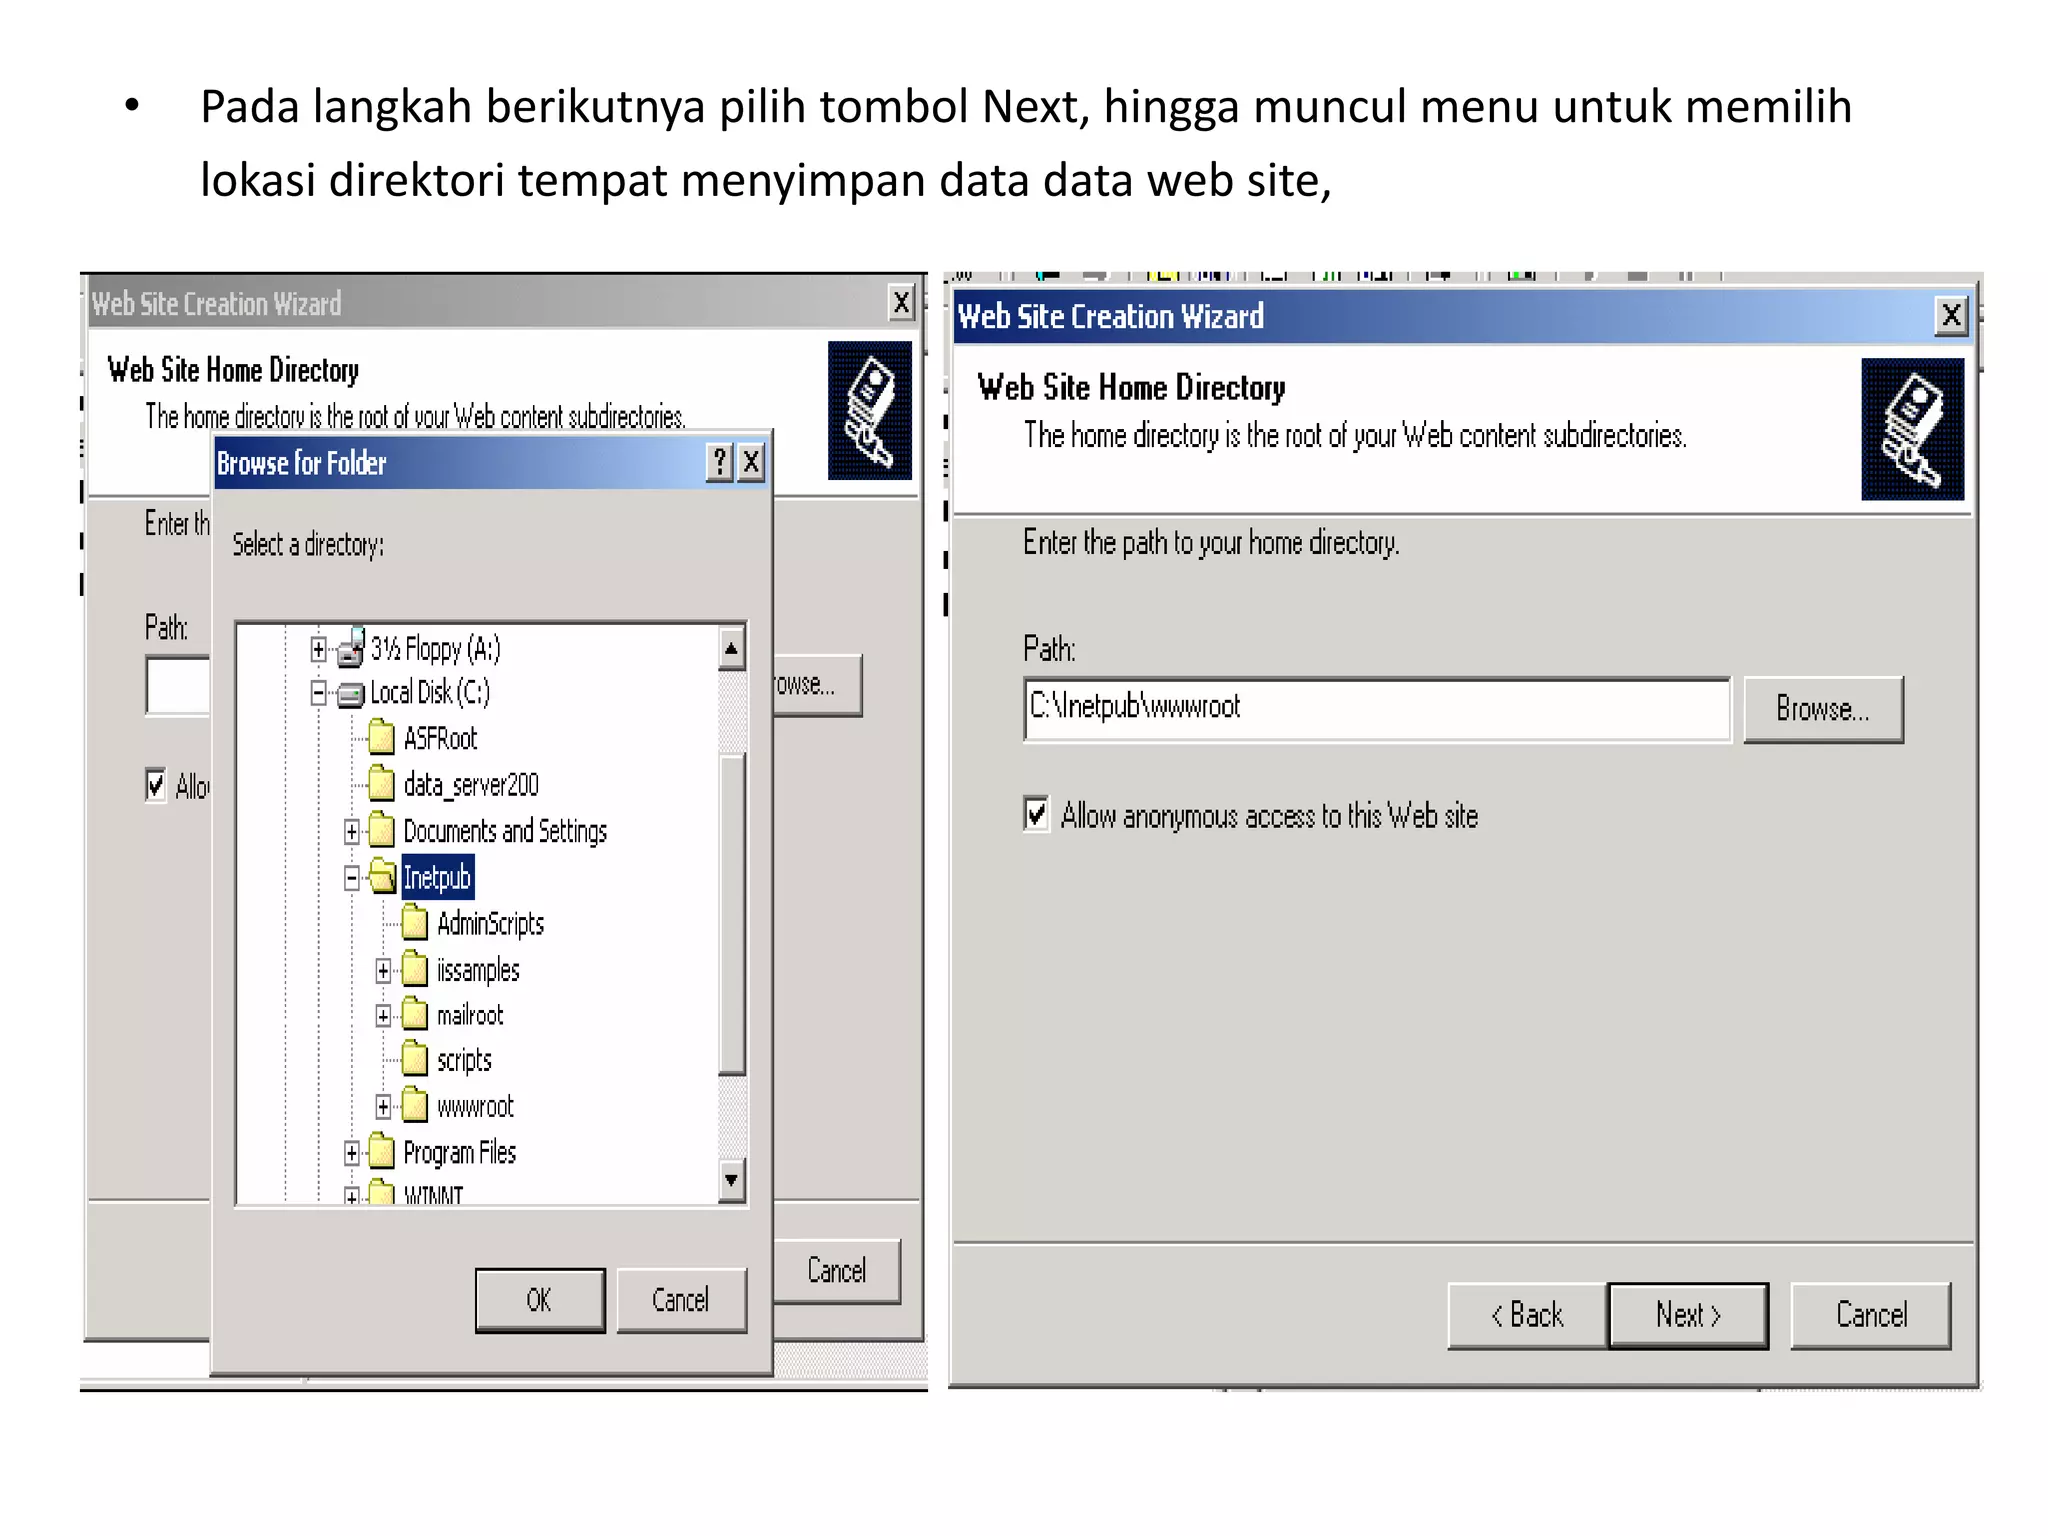Click the folder tree vertical scrollbar thumb
2048x1536 pixels.
(x=731, y=914)
